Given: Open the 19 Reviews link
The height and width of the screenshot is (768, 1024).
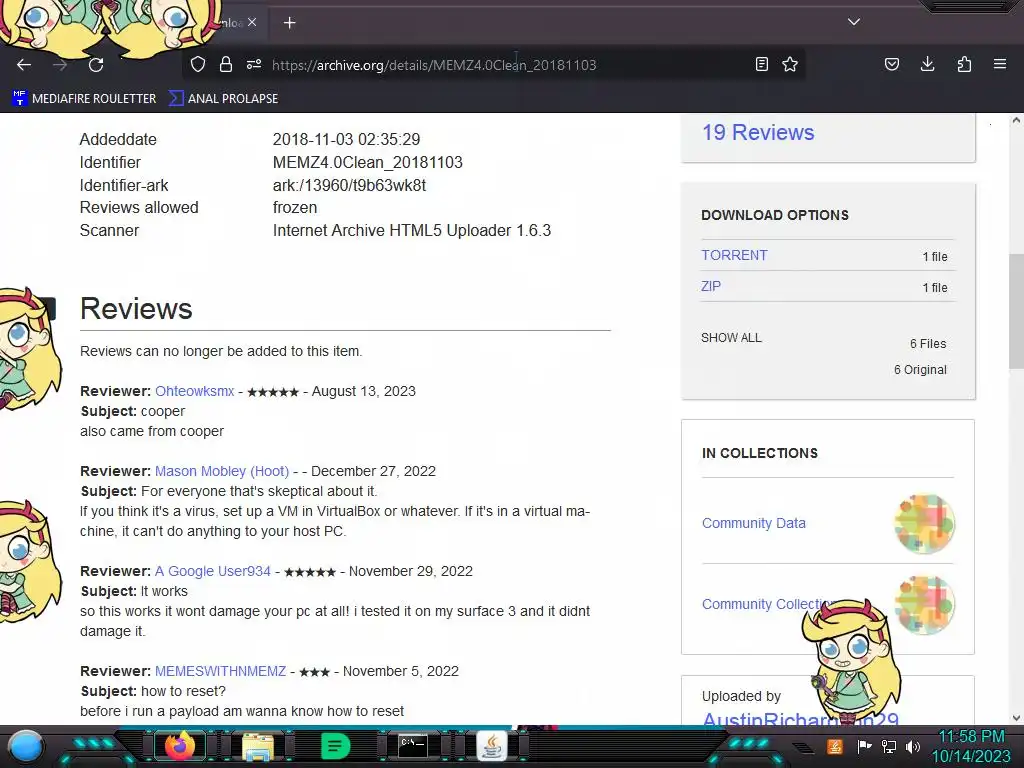Looking at the screenshot, I should pos(758,133).
